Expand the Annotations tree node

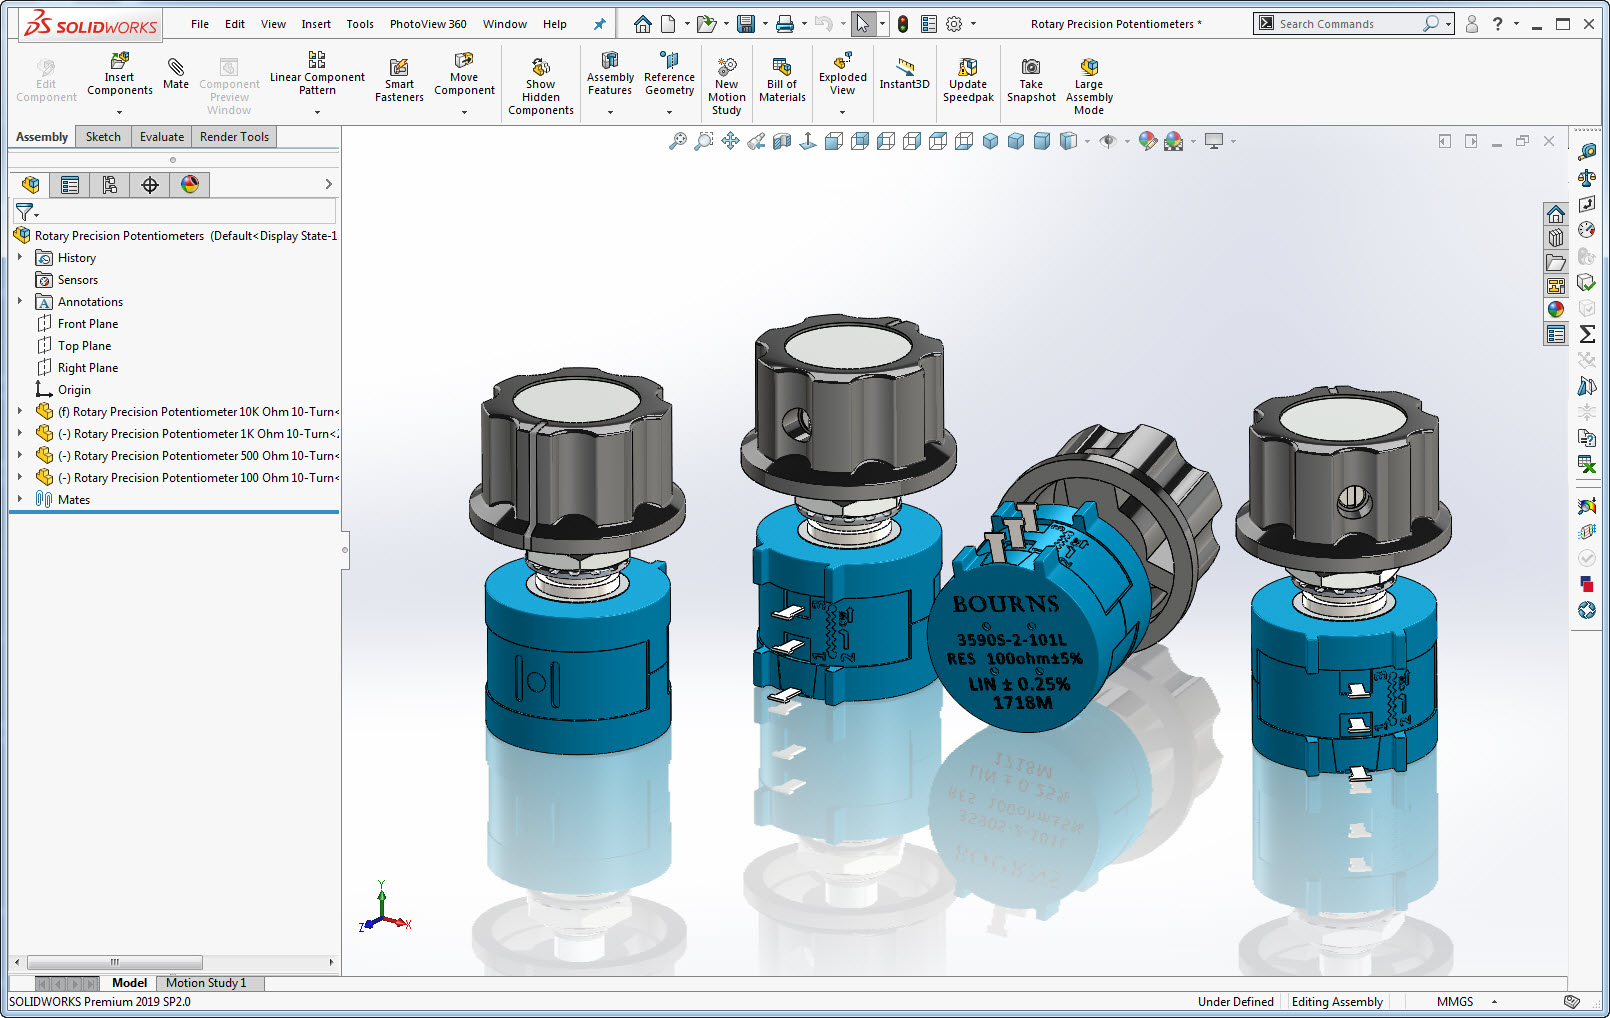tap(20, 301)
